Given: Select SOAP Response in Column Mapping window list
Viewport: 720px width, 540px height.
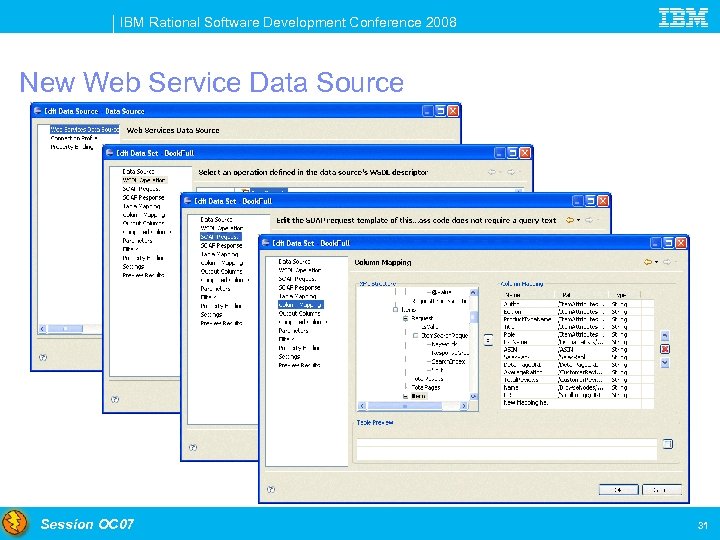Looking at the screenshot, I should coord(299,287).
